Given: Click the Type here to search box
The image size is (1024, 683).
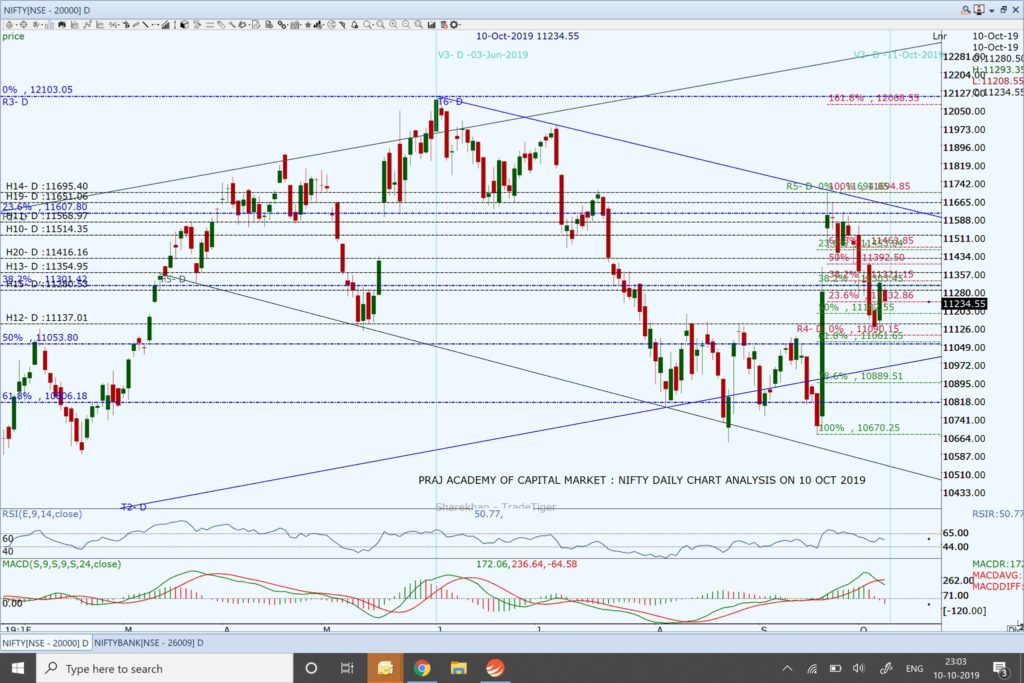Looking at the screenshot, I should point(163,668).
